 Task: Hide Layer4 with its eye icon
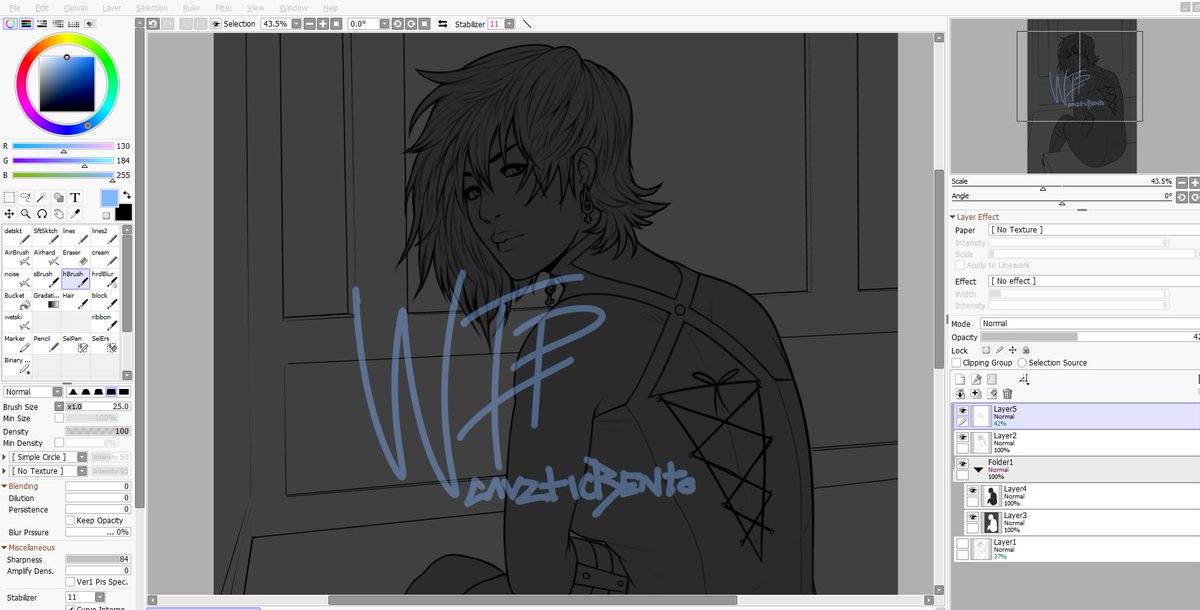pos(973,492)
